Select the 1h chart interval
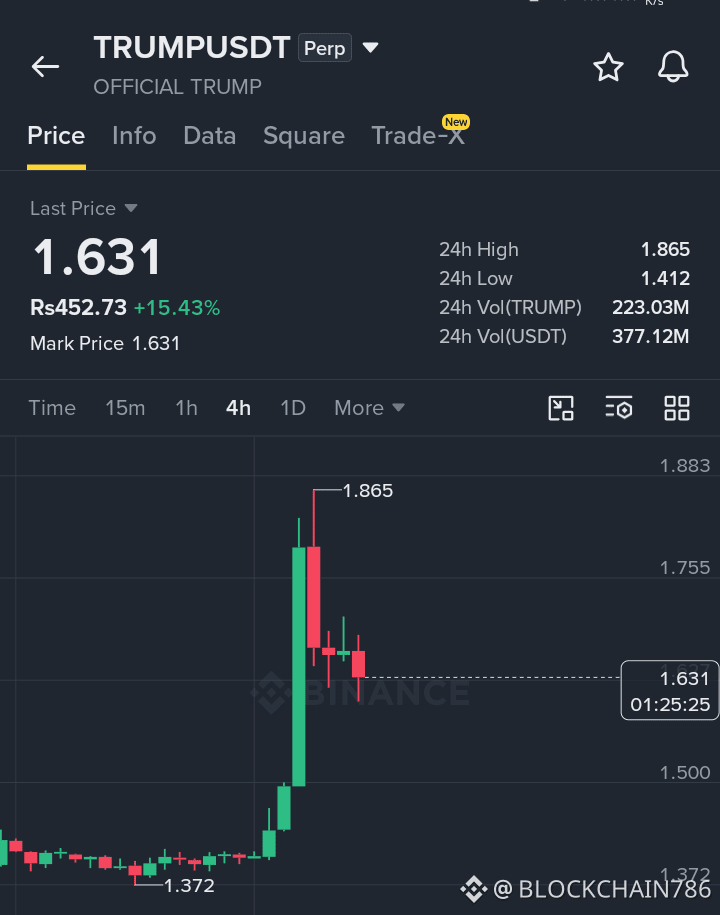Screen dimensions: 720x915 click(187, 408)
